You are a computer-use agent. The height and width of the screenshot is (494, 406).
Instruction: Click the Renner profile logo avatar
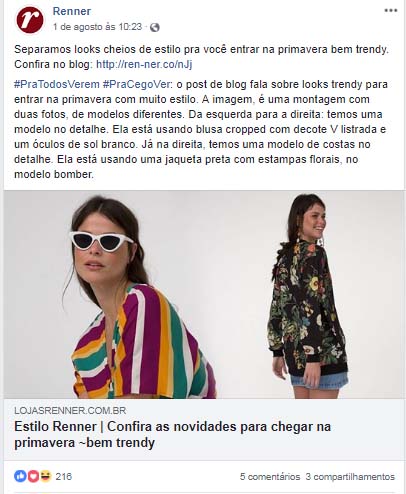tap(30, 20)
